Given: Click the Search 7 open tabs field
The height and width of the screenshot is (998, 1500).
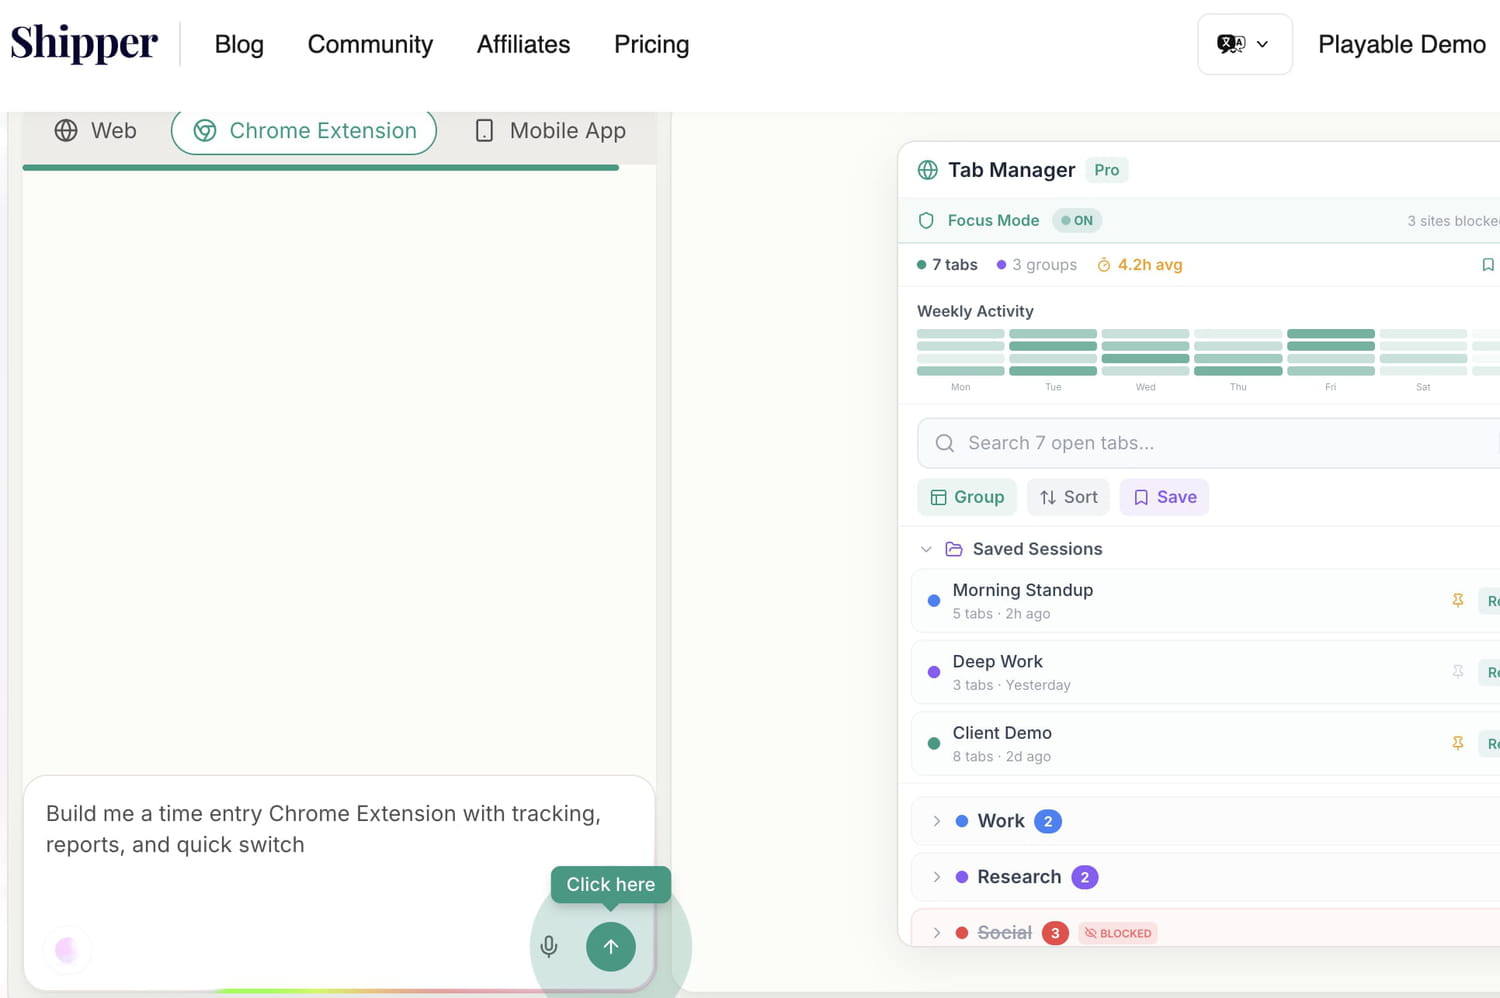Looking at the screenshot, I should (1150, 443).
